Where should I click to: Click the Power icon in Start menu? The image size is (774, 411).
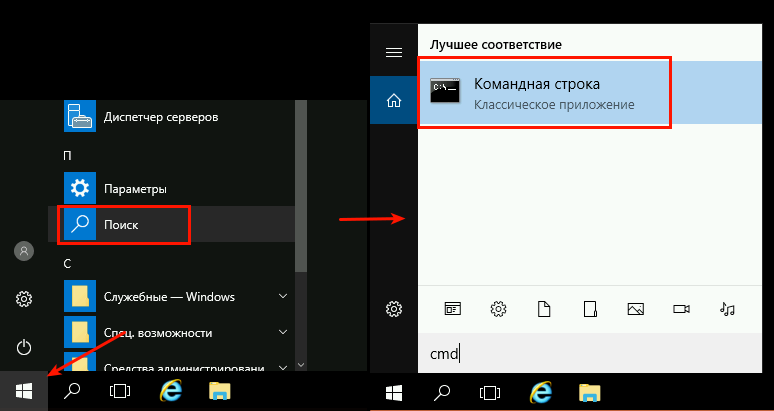24,347
